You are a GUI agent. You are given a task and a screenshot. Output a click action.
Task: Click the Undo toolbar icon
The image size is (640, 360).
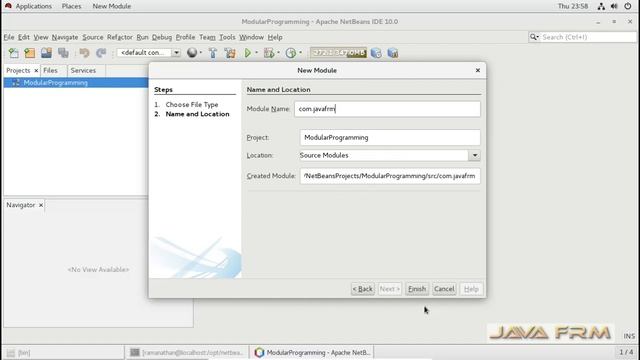point(84,53)
